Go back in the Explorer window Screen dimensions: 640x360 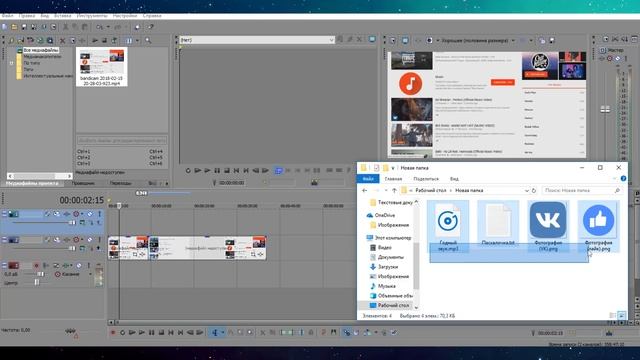364,191
